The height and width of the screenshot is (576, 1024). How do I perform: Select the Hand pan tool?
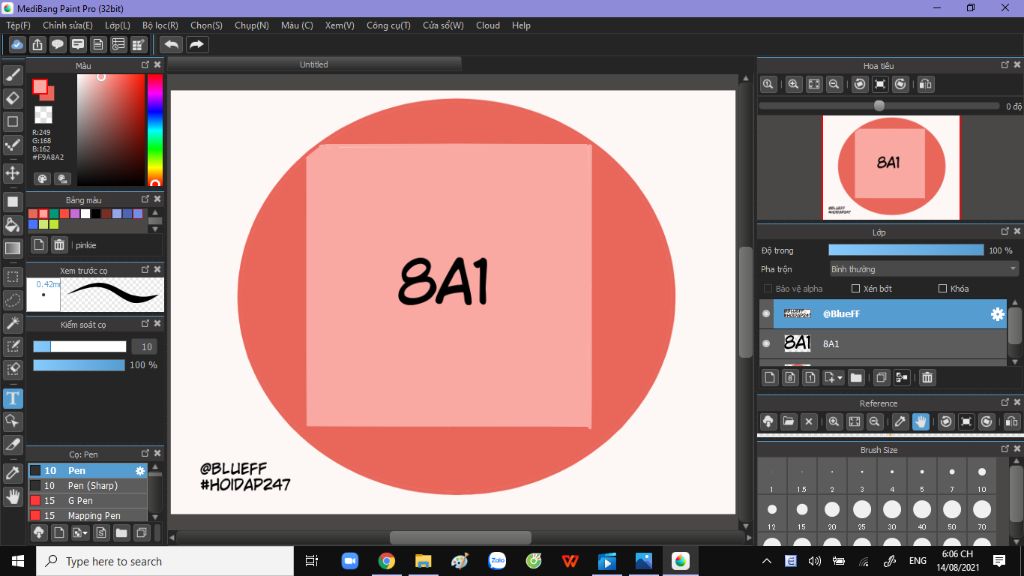[12, 497]
